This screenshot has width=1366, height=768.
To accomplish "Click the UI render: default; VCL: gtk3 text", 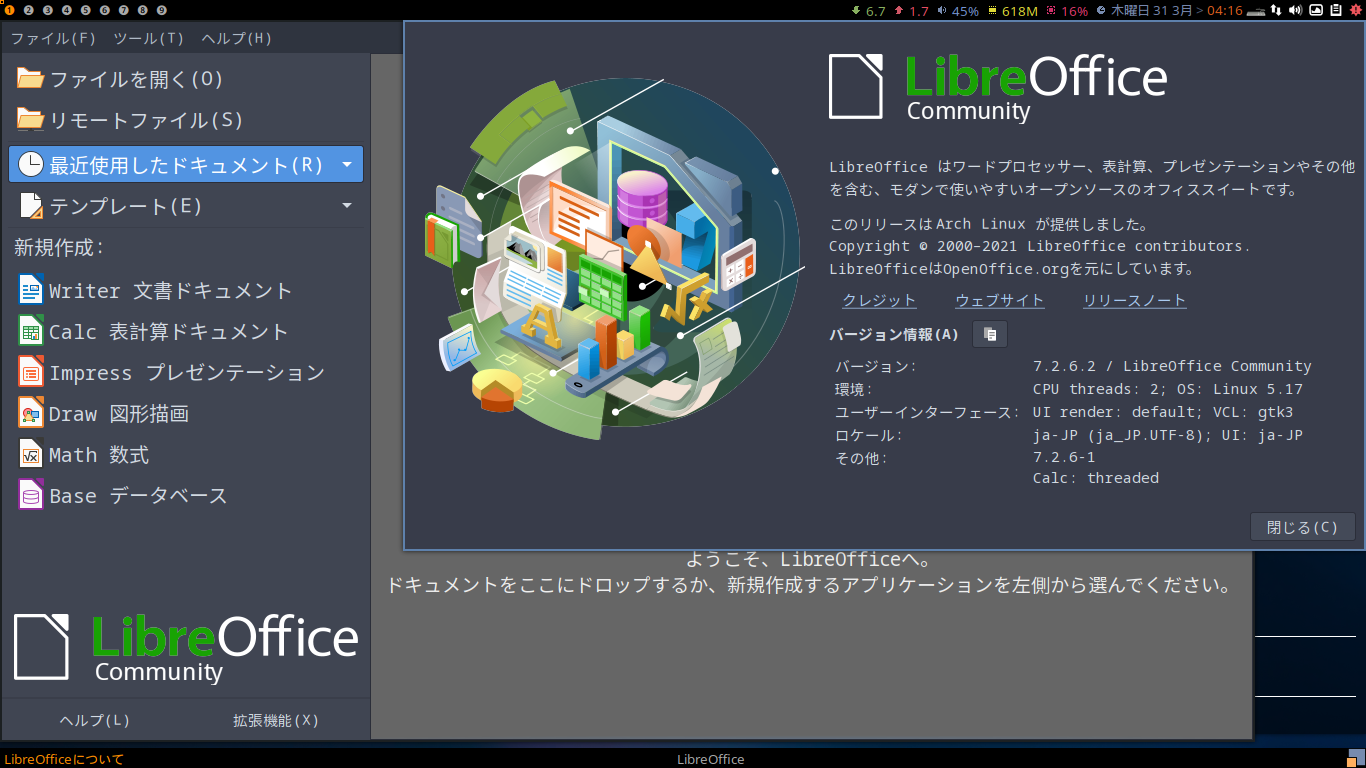I will point(1163,412).
